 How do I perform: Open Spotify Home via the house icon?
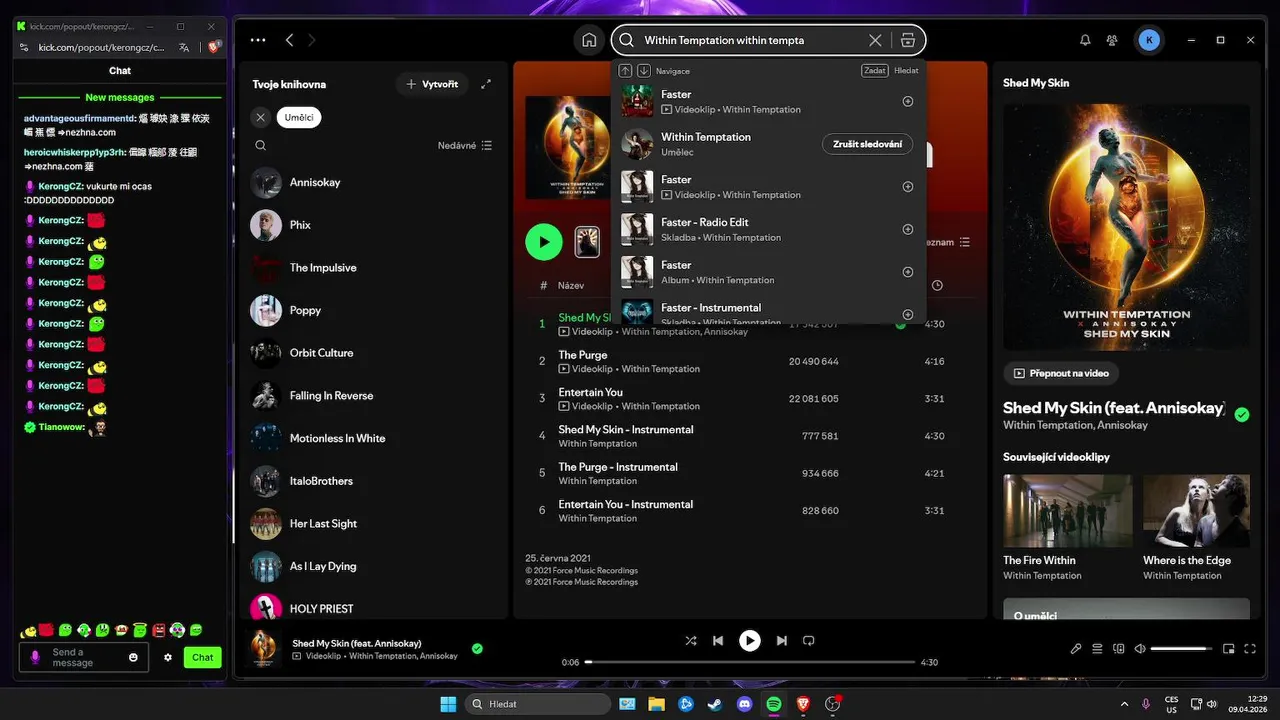pos(589,40)
